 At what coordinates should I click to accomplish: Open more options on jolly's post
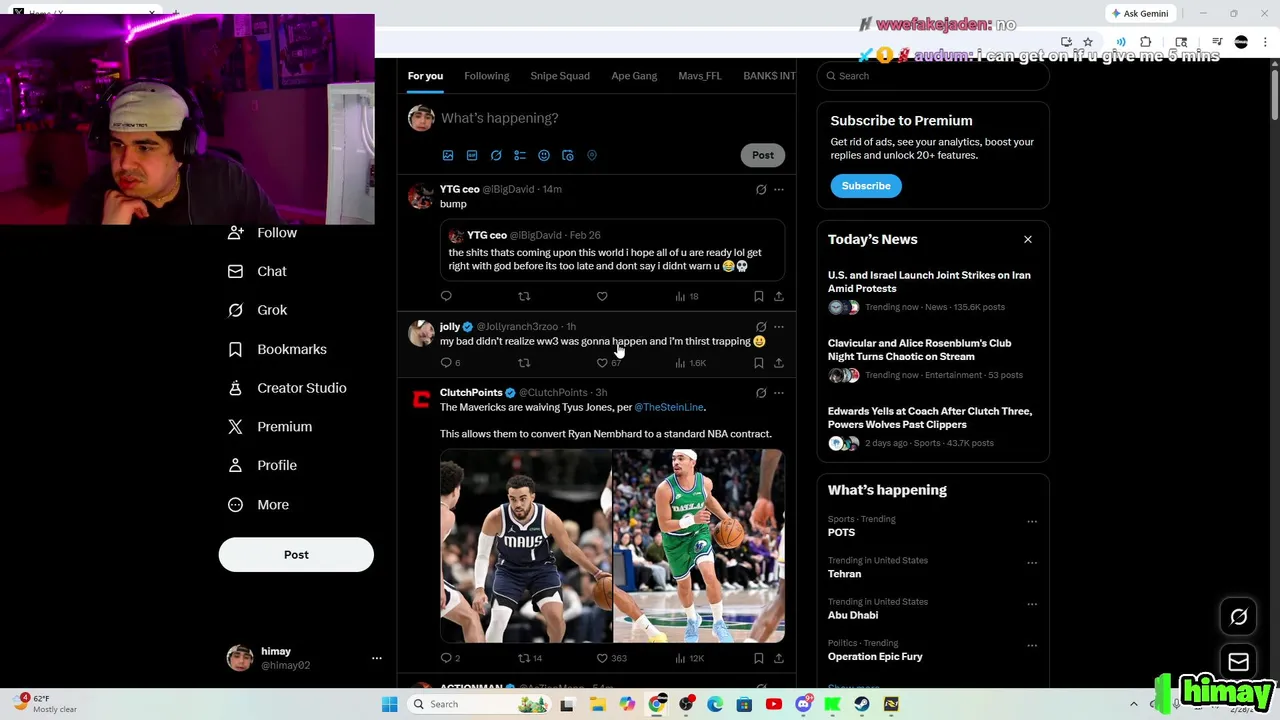coord(779,327)
